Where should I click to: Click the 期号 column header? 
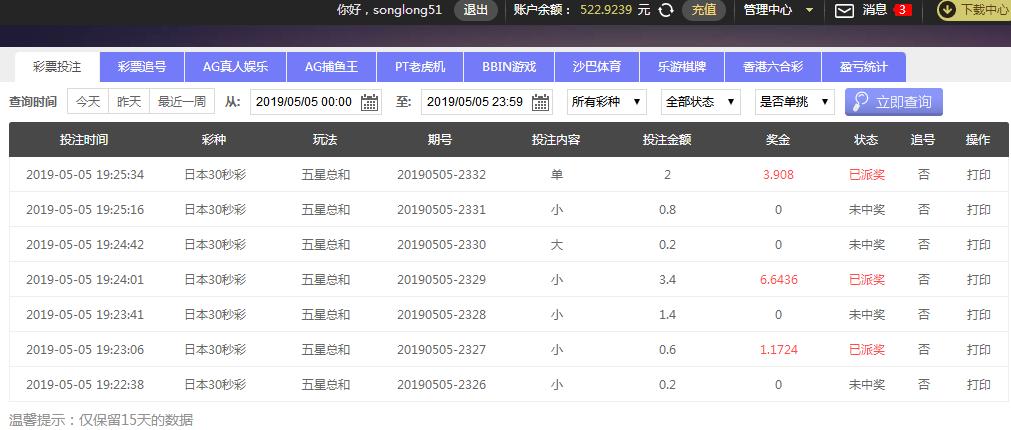(439, 140)
